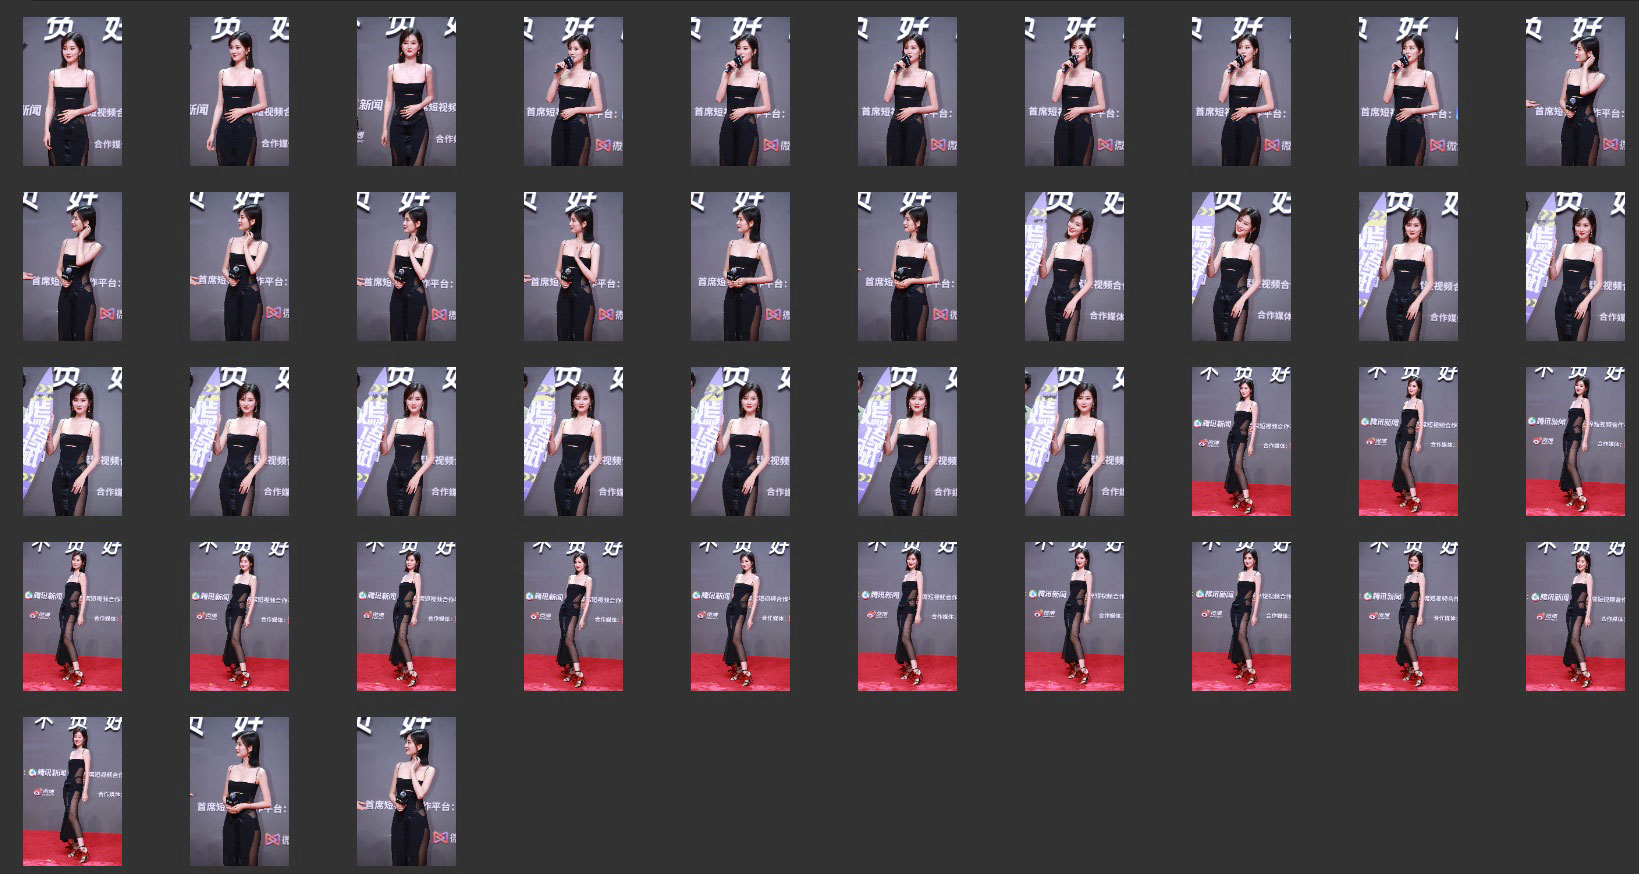This screenshot has height=874, width=1639.
Task: Pick the seventh thumbnail in the fourth row
Action: 1074,616
